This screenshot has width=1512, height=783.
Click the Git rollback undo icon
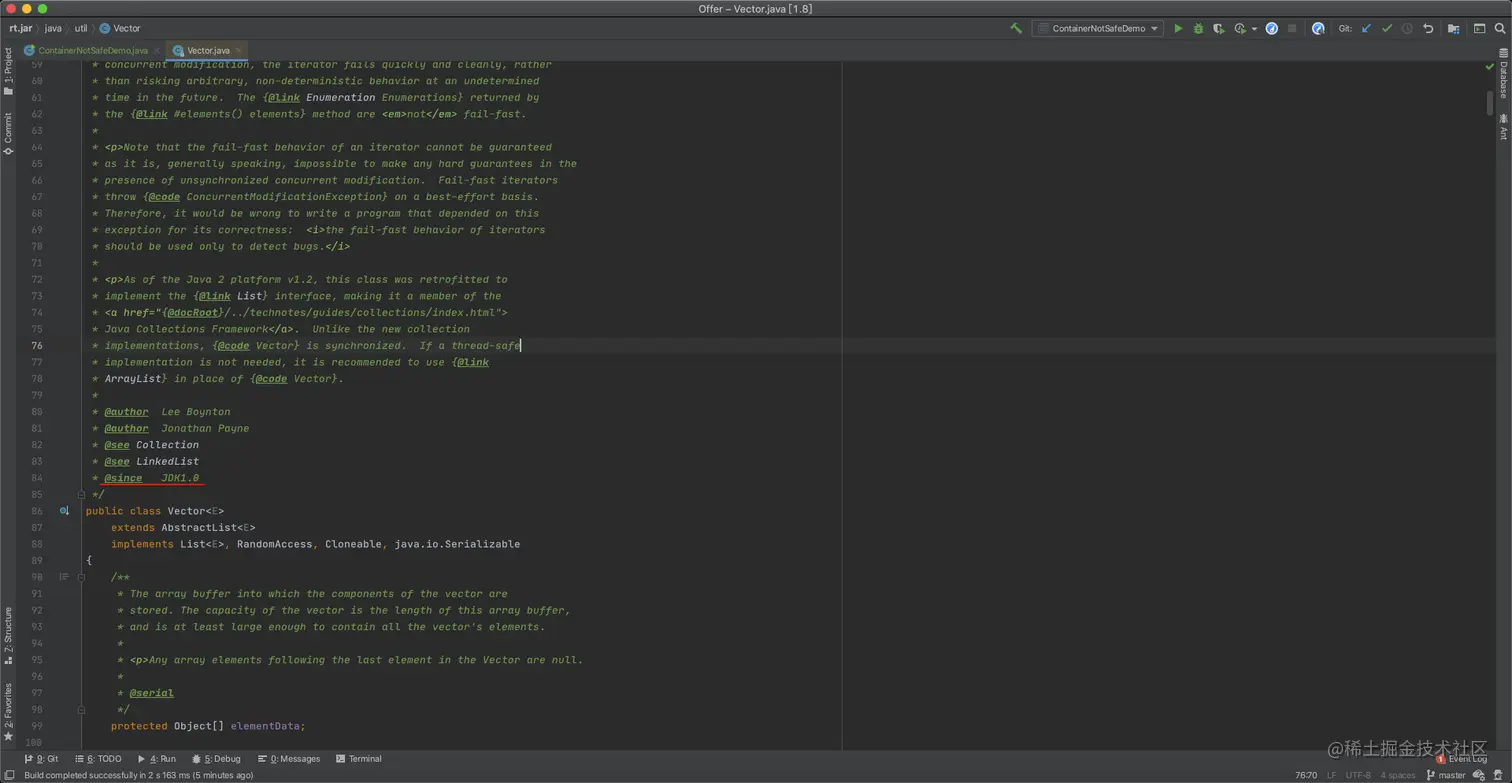point(1428,29)
